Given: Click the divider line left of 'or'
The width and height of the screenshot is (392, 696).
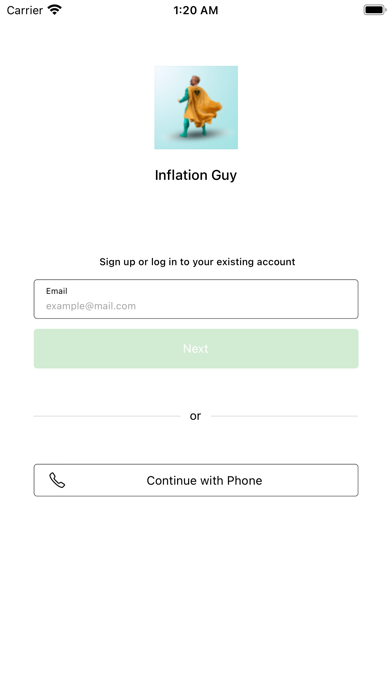Looking at the screenshot, I should 107,416.
